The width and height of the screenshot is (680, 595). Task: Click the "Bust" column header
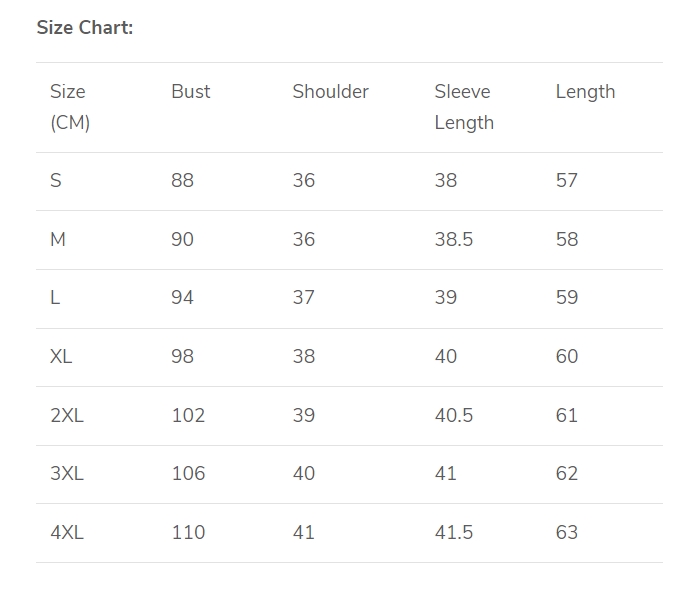(x=191, y=92)
